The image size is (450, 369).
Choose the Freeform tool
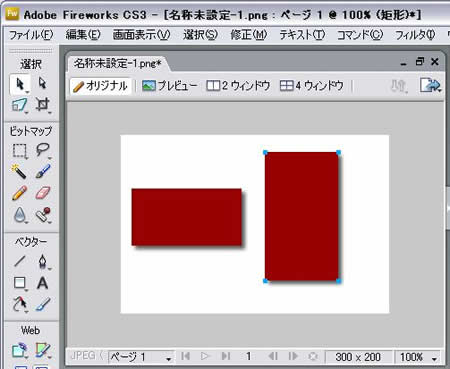[19, 304]
